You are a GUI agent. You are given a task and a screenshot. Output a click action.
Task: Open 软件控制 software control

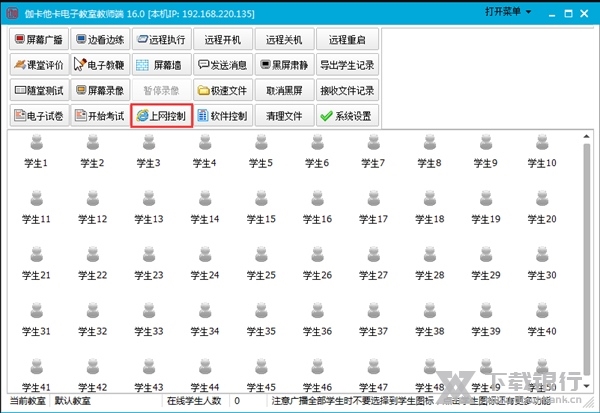click(223, 116)
